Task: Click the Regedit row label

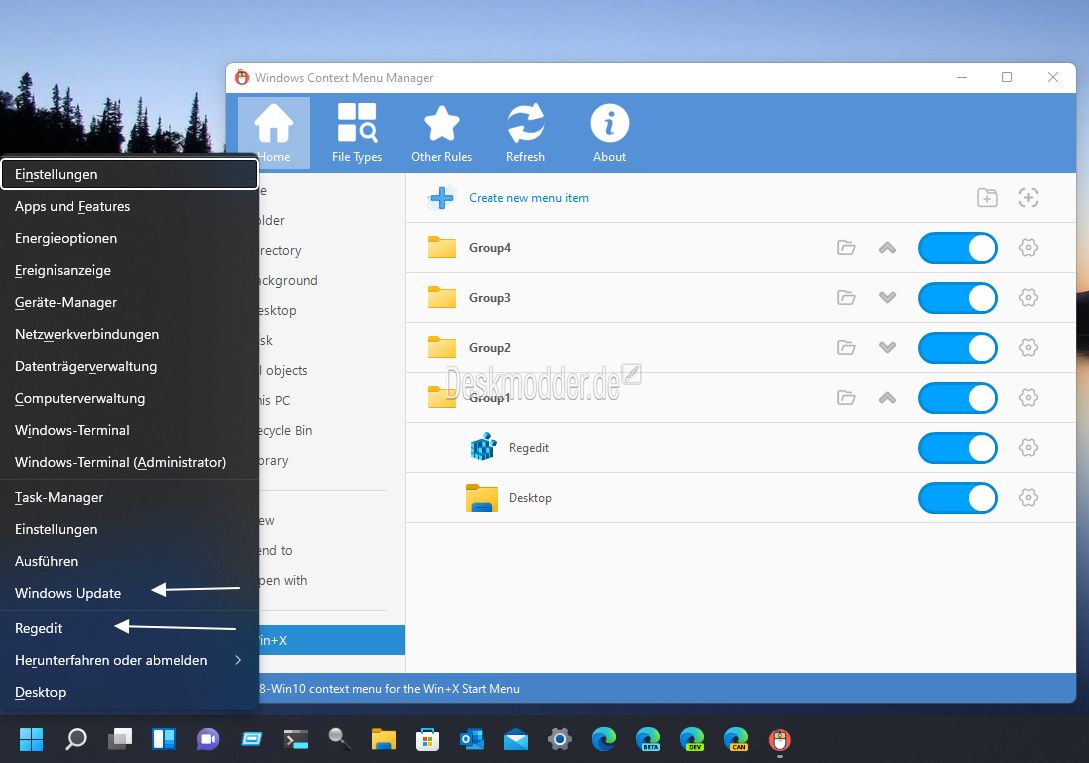Action: pos(529,448)
